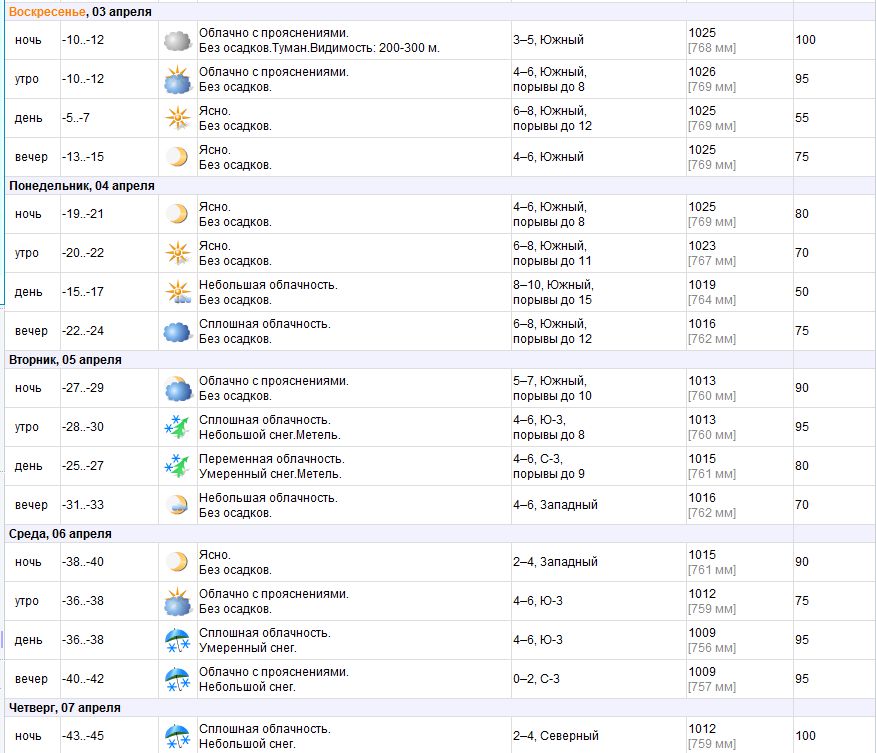Select the Четверг, 07 апреля header
This screenshot has height=753, width=876.
pos(65,708)
